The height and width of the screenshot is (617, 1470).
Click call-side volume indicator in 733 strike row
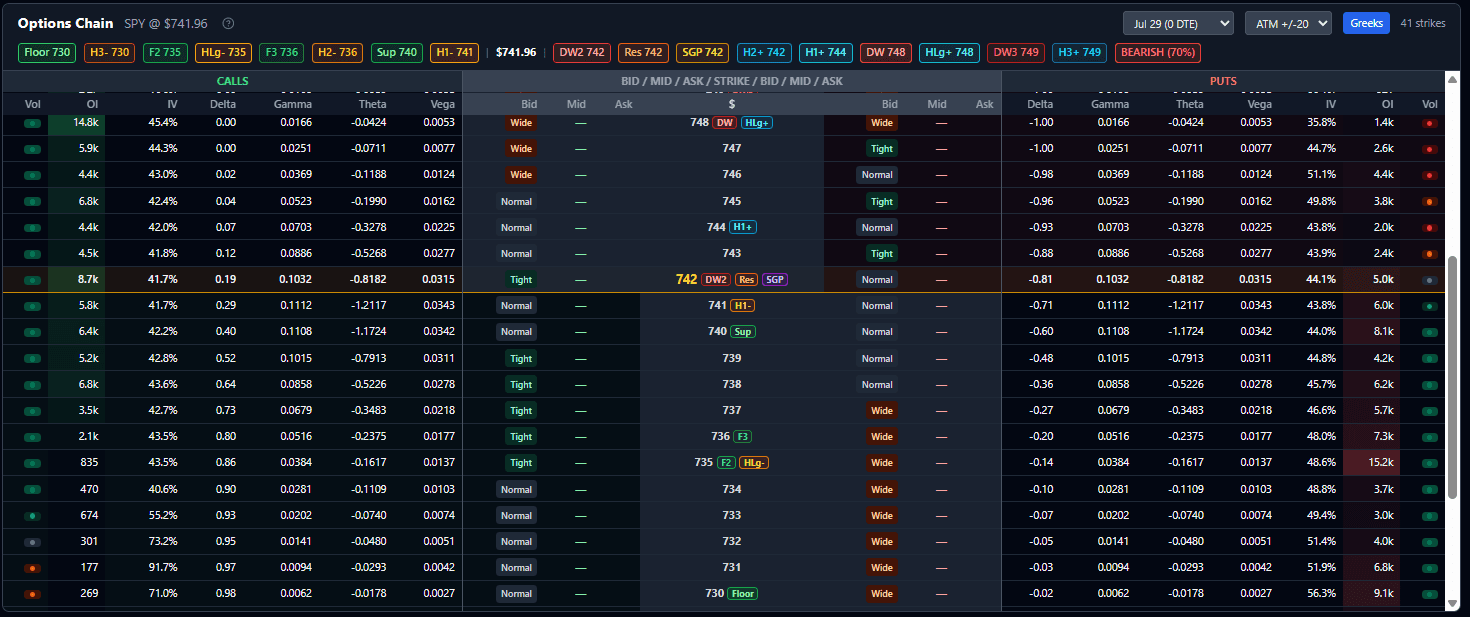tap(33, 515)
